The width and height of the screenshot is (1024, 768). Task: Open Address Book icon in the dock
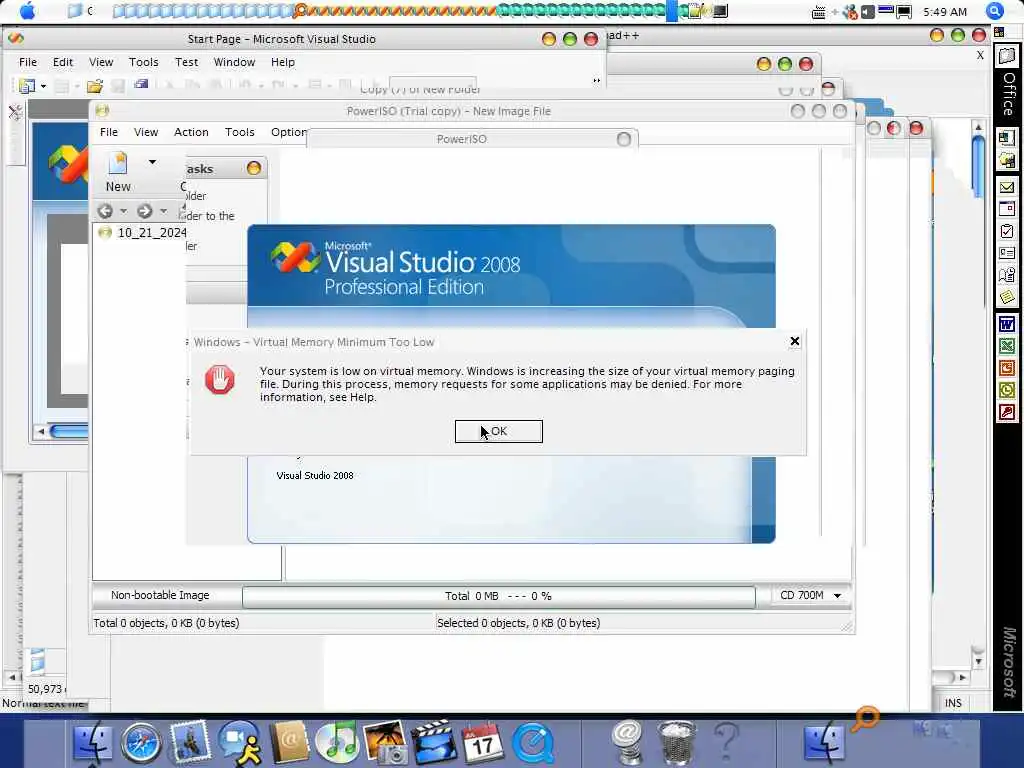(289, 743)
